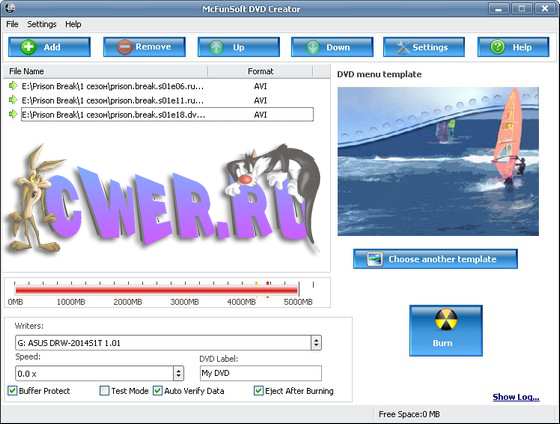Click AVI format of s01e18 row

(x=260, y=115)
